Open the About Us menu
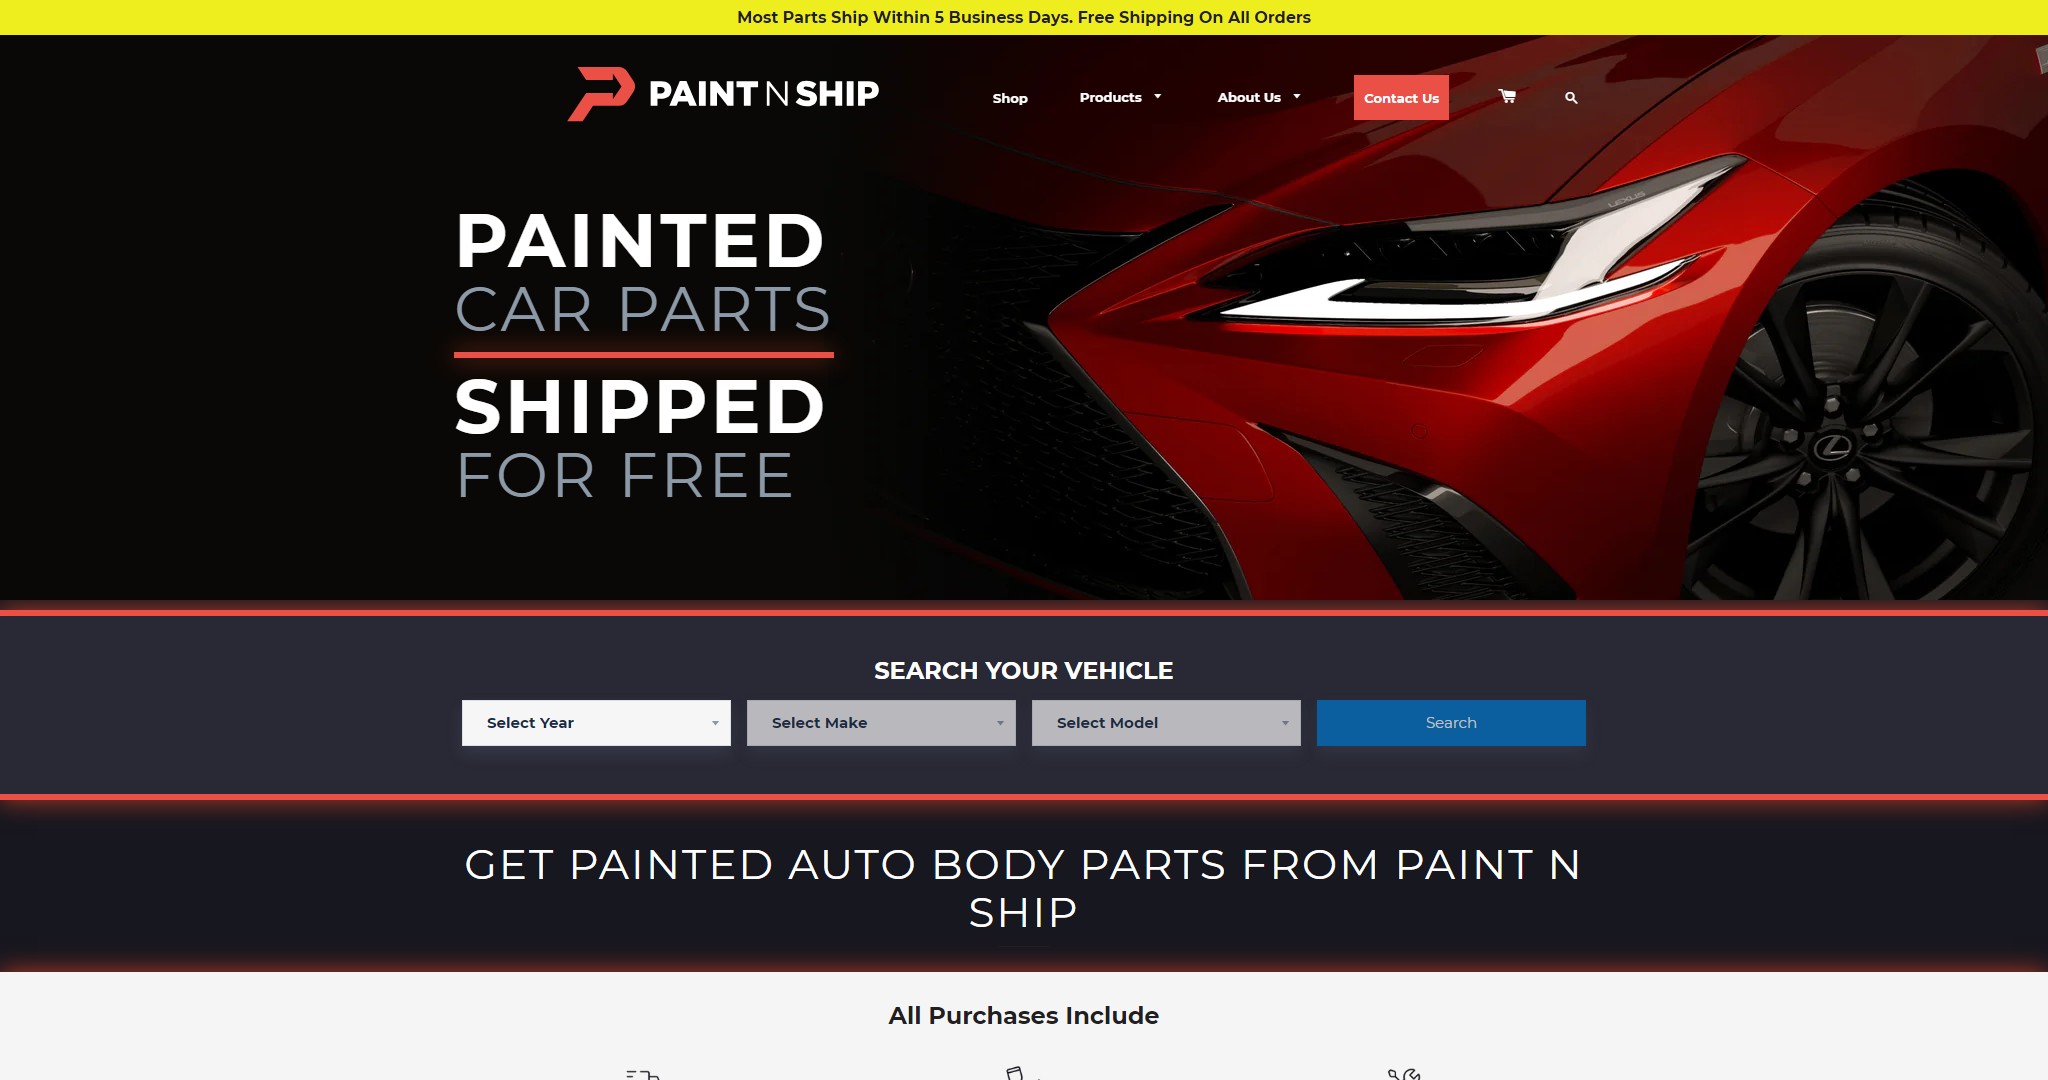 1249,97
